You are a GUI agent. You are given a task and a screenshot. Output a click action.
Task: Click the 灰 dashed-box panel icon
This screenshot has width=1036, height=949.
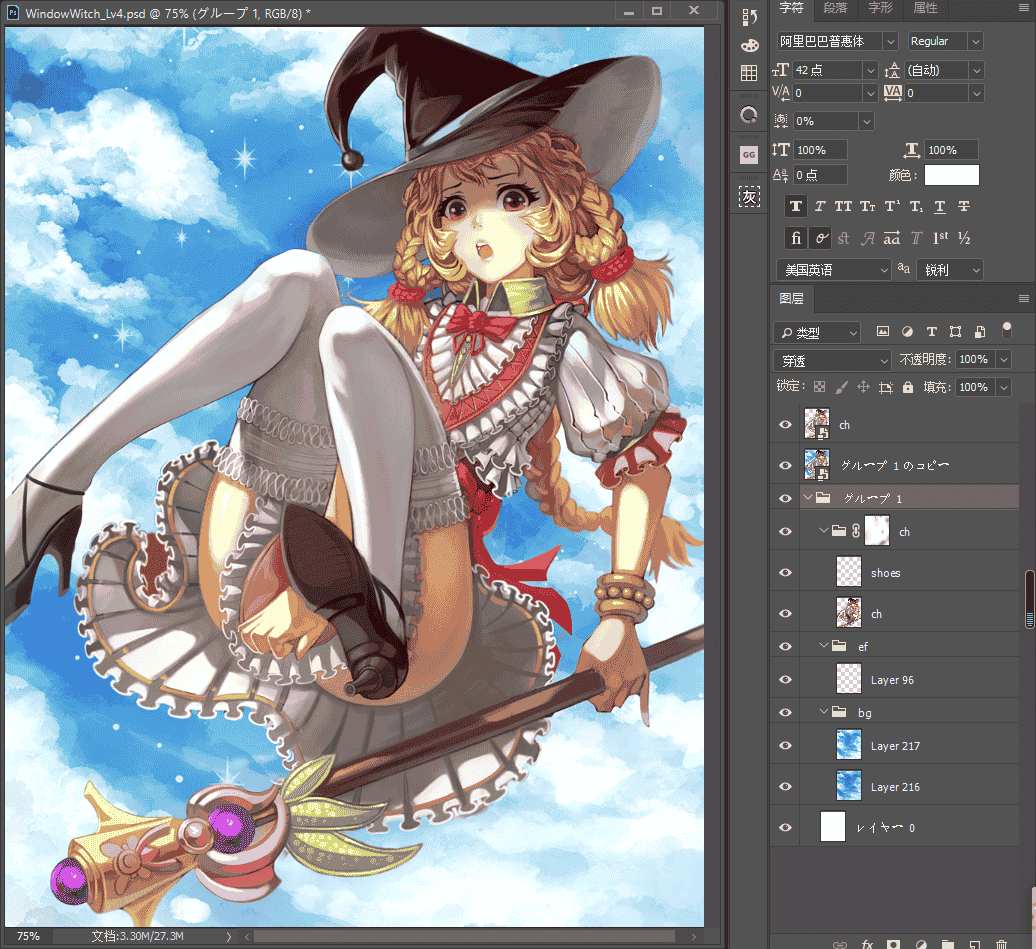point(749,196)
